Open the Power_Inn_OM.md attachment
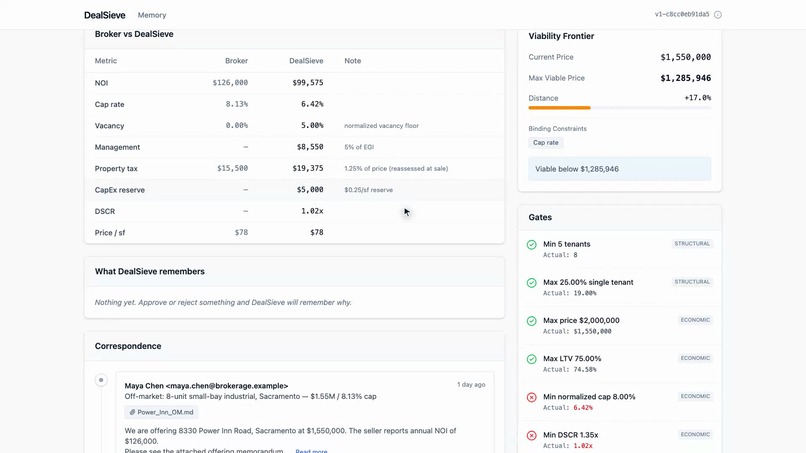 pos(161,412)
